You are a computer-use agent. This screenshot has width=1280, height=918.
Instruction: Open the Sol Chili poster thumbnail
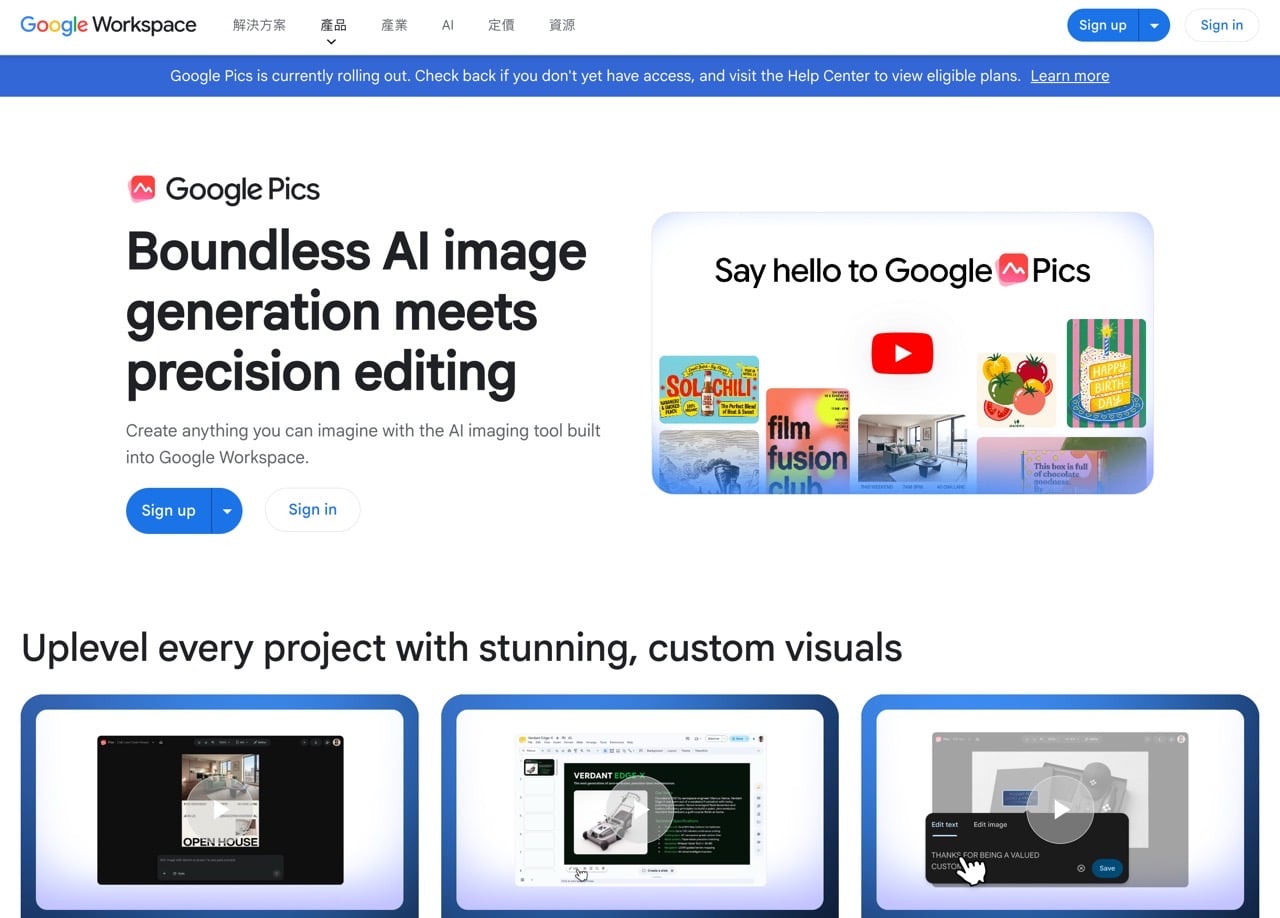[x=709, y=390]
